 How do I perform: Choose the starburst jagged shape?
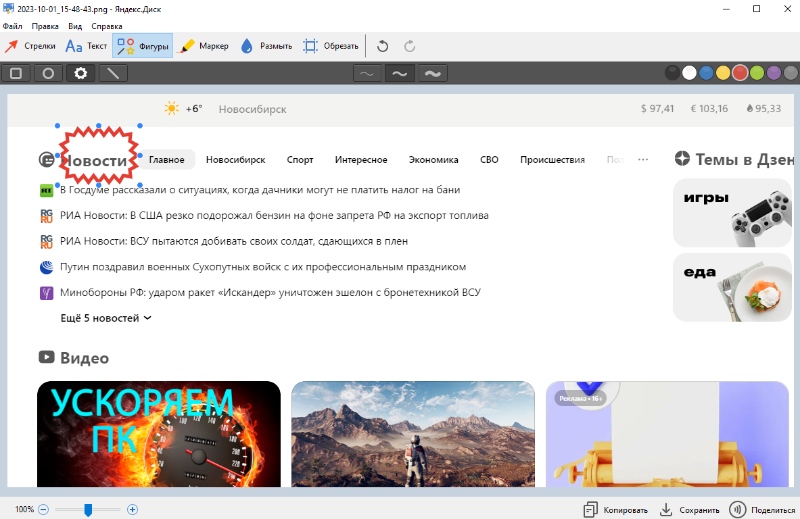coord(81,73)
